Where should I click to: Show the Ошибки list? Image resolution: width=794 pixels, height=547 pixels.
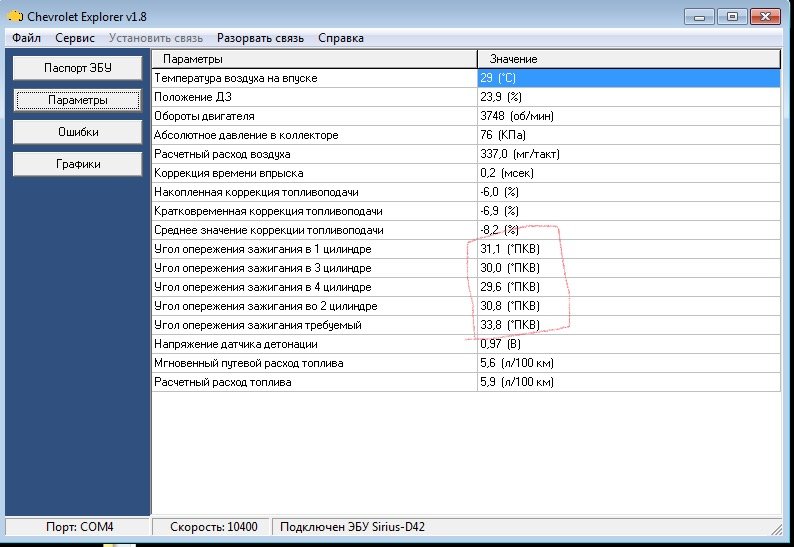pyautogui.click(x=77, y=132)
